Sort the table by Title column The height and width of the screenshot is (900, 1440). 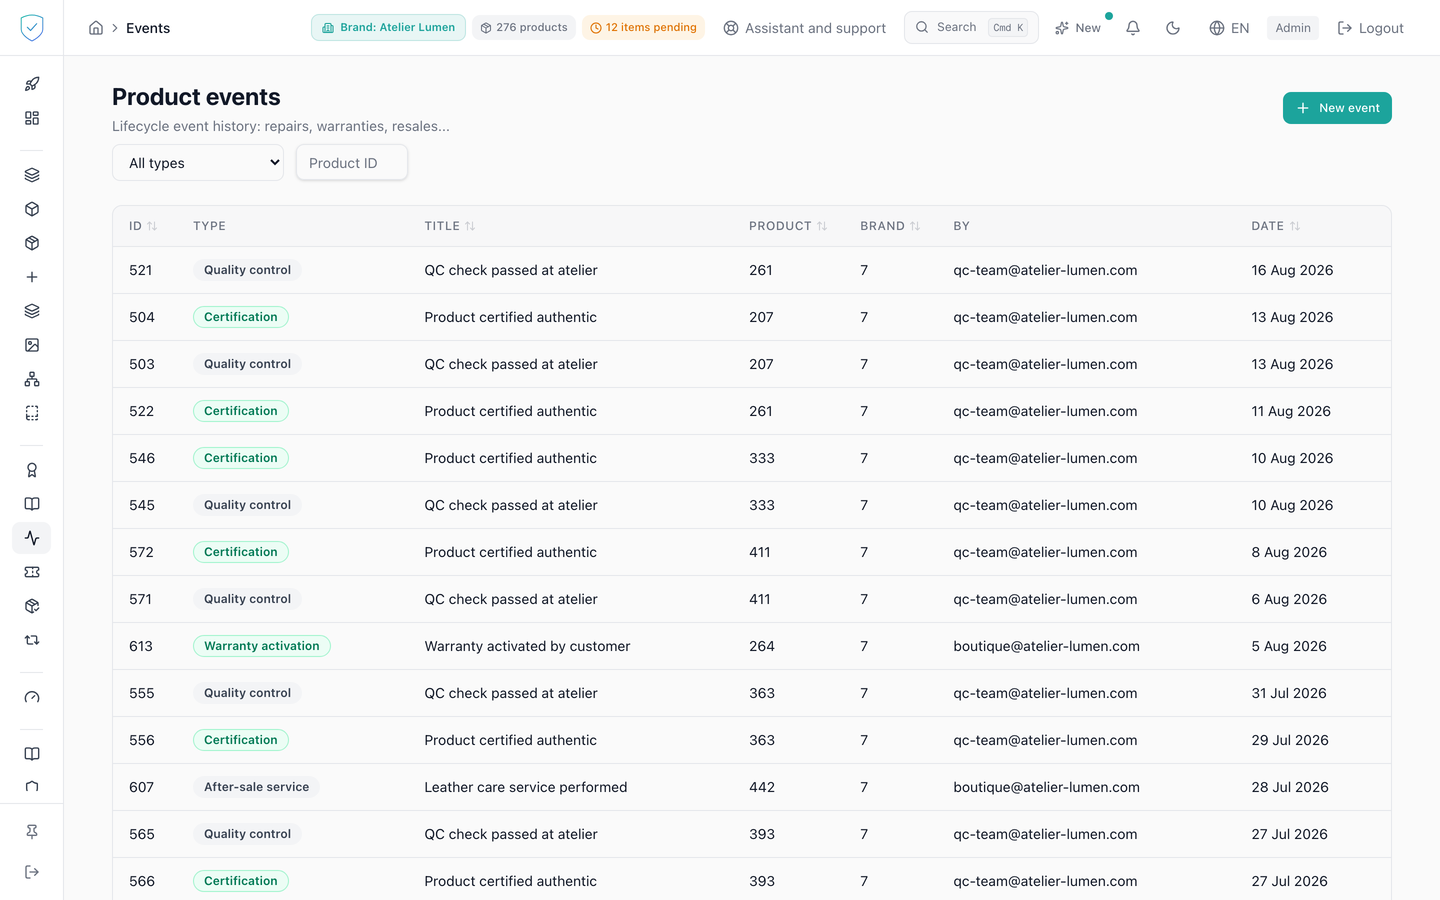click(450, 226)
